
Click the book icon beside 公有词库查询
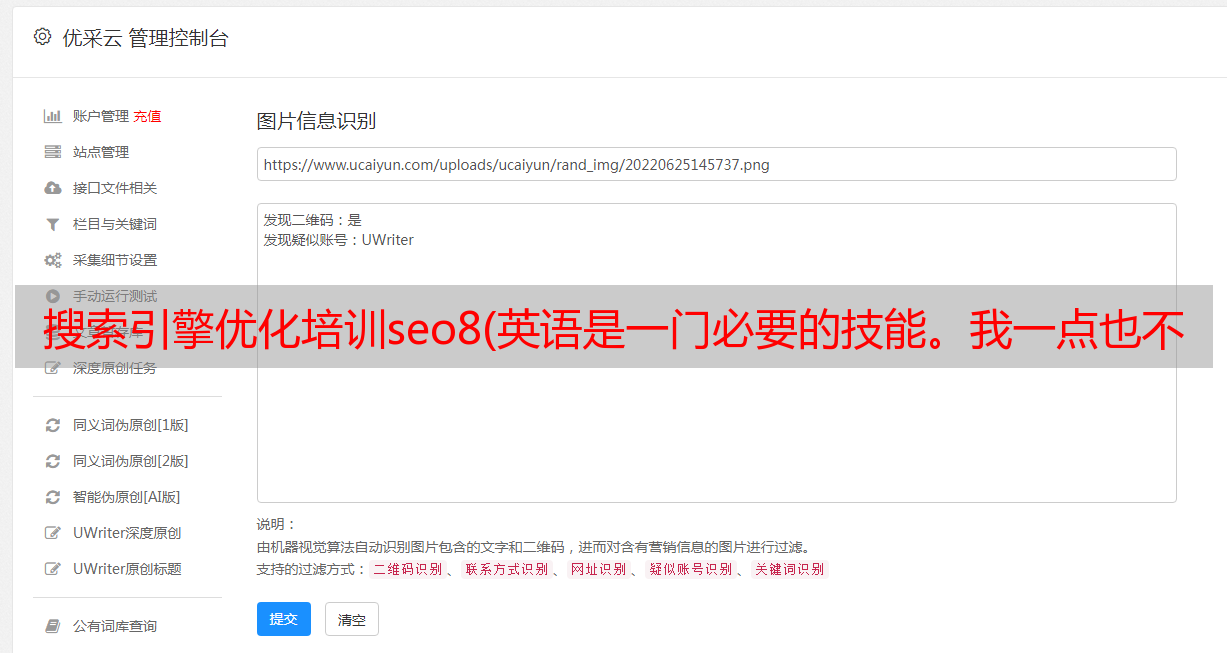[x=53, y=626]
